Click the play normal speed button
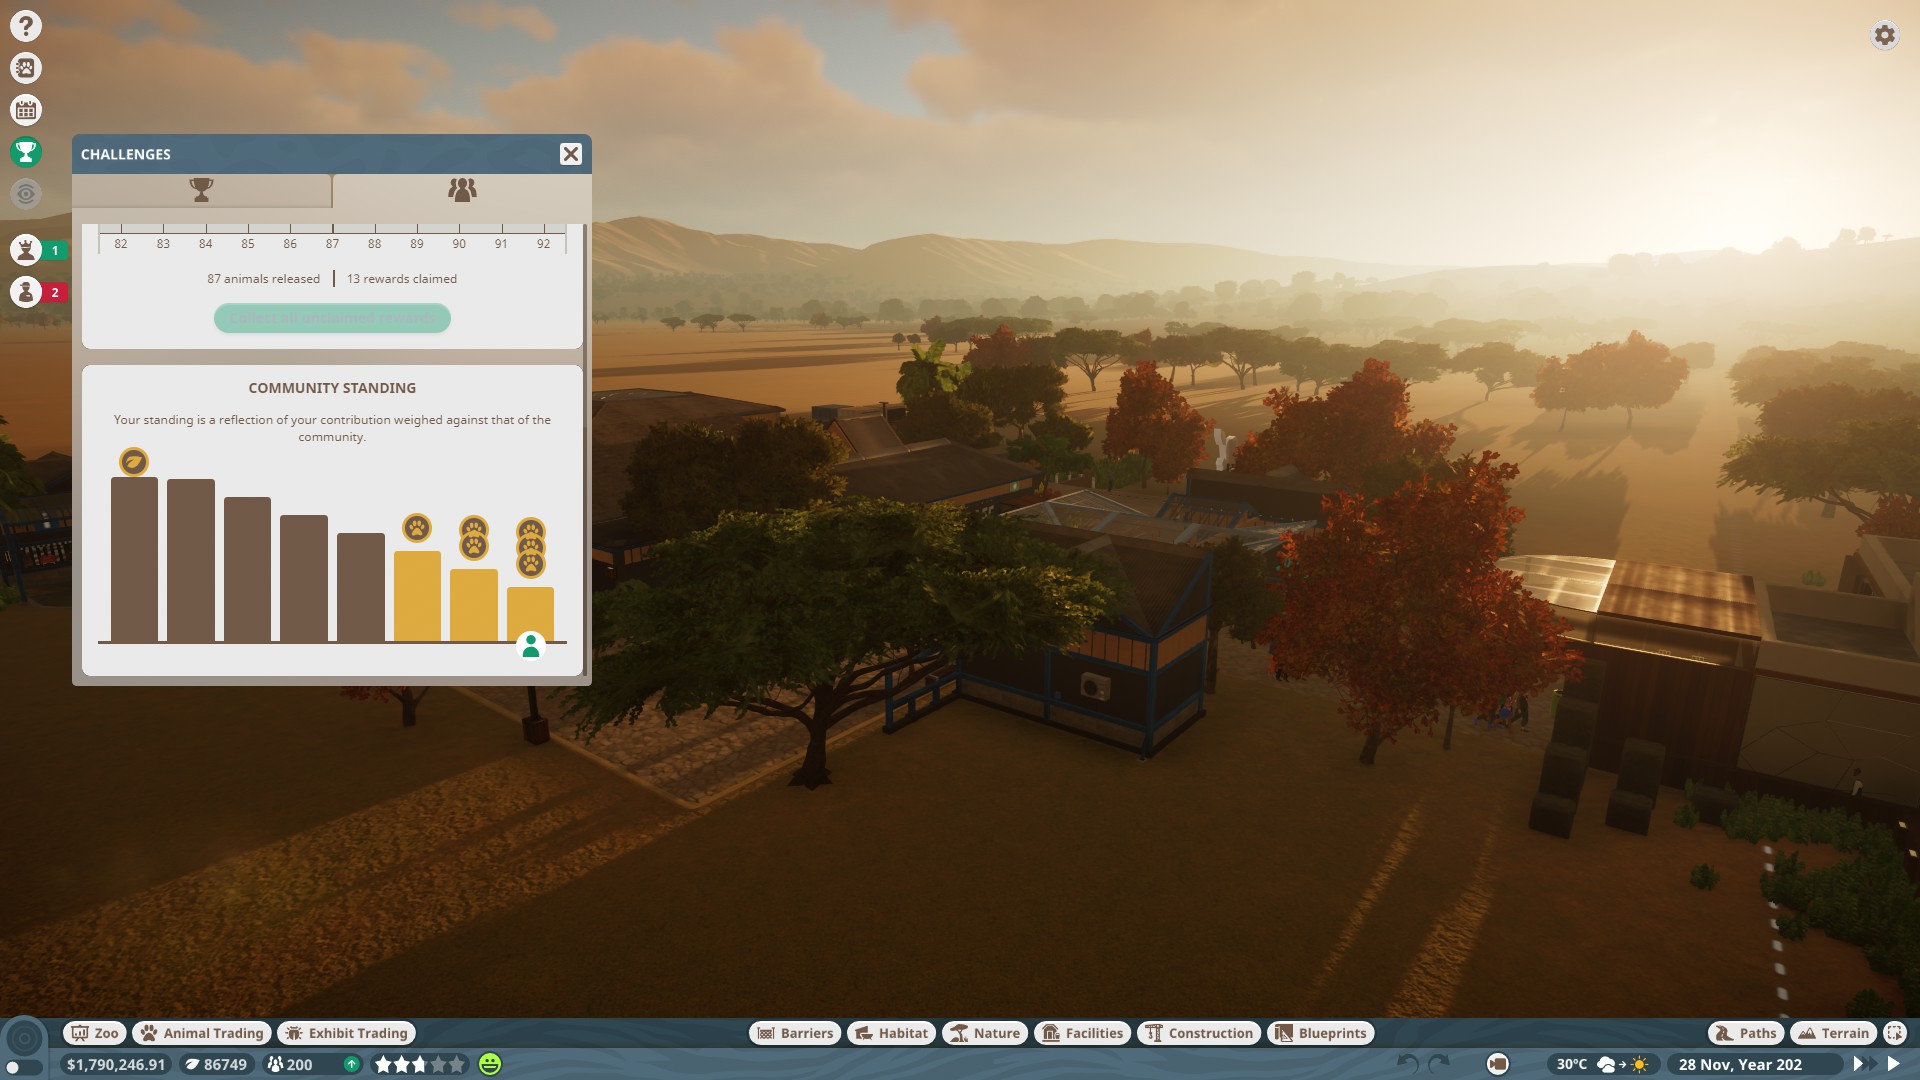The image size is (1920, 1080). coord(1894,1064)
